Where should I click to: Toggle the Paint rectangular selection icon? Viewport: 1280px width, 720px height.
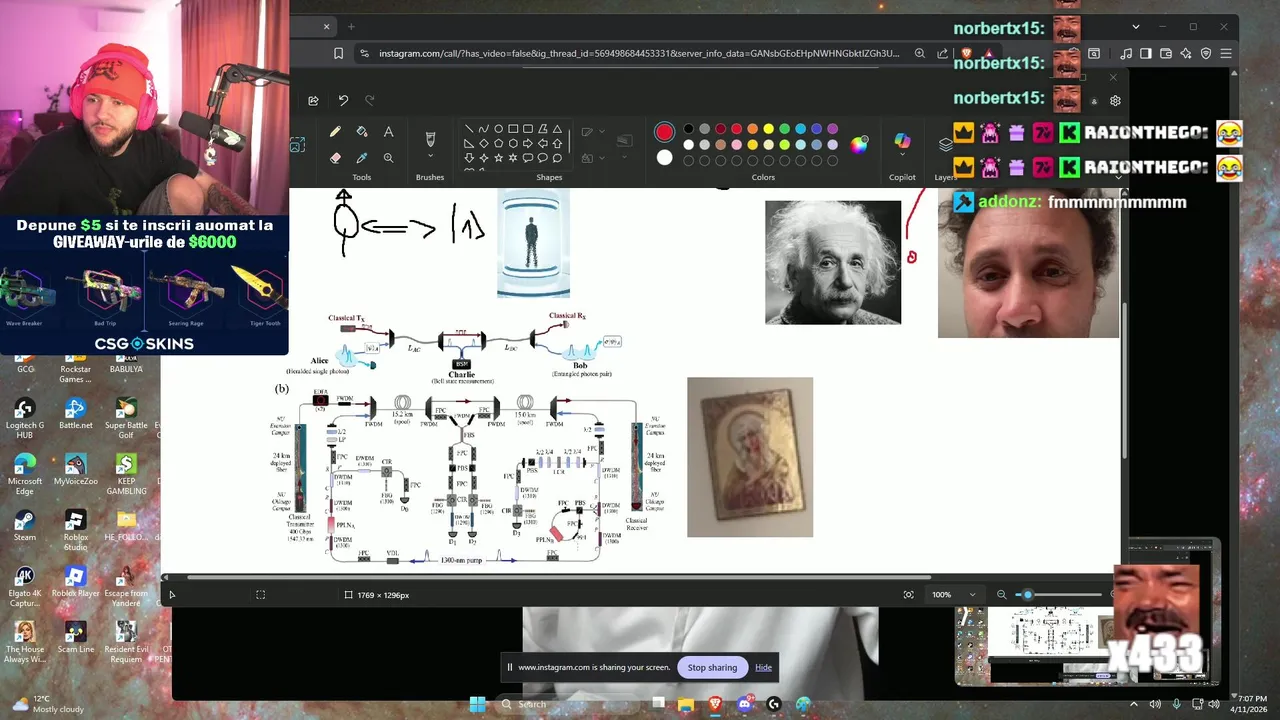click(260, 595)
